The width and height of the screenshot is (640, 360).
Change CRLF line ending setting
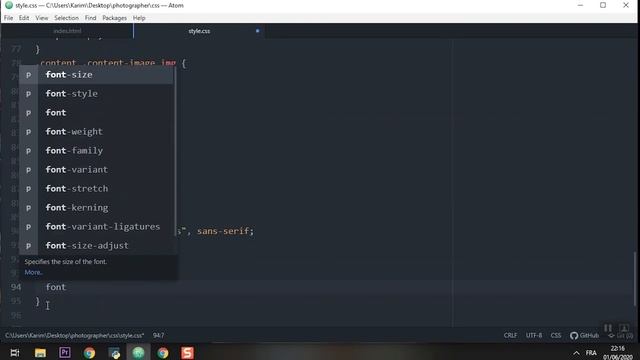(510, 336)
